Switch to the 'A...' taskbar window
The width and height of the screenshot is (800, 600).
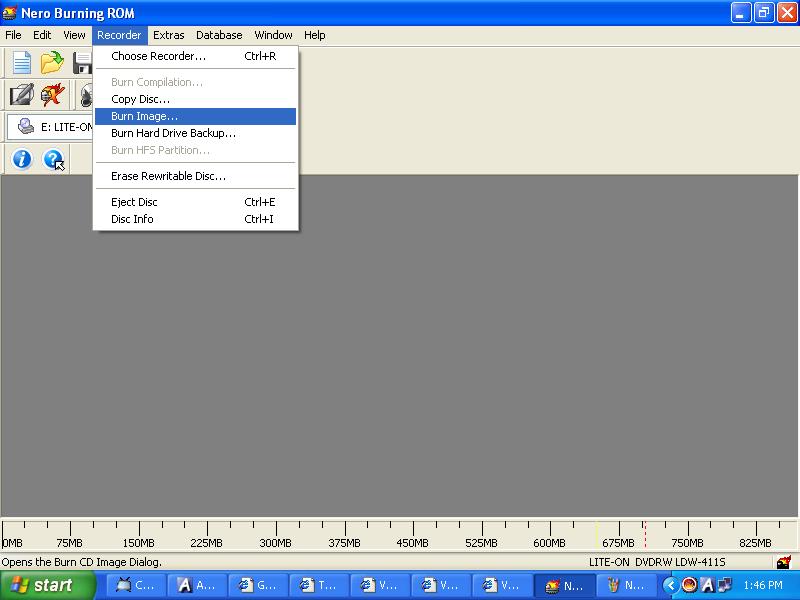tap(197, 585)
